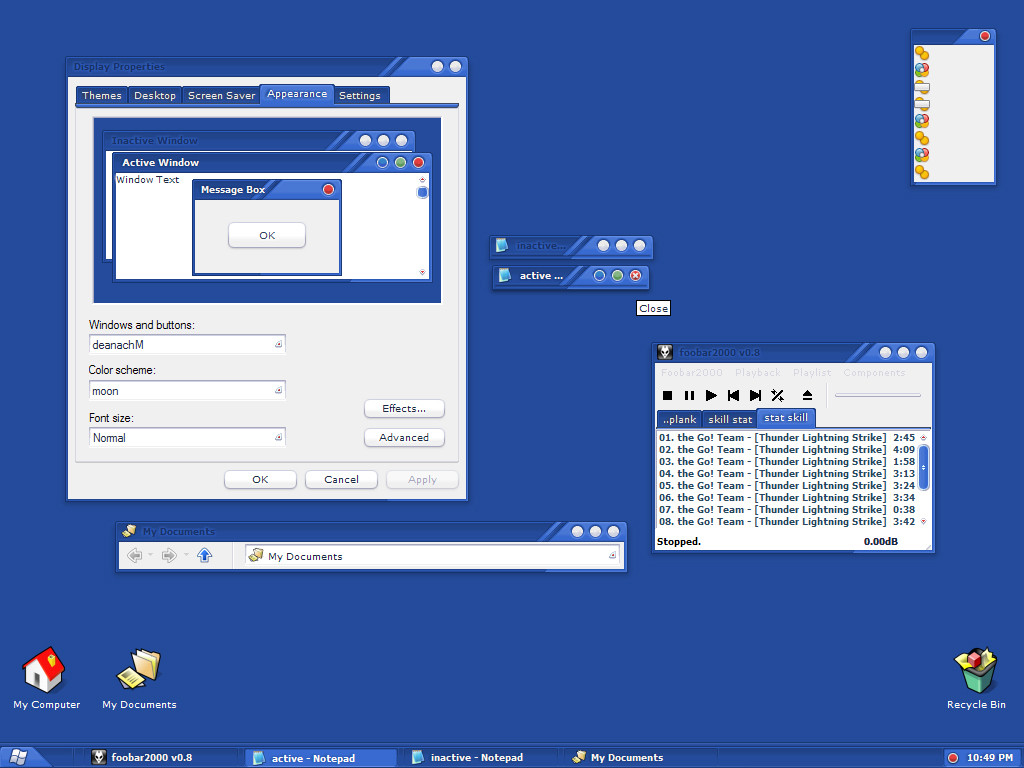Stop playback in foobar2000

(x=667, y=395)
